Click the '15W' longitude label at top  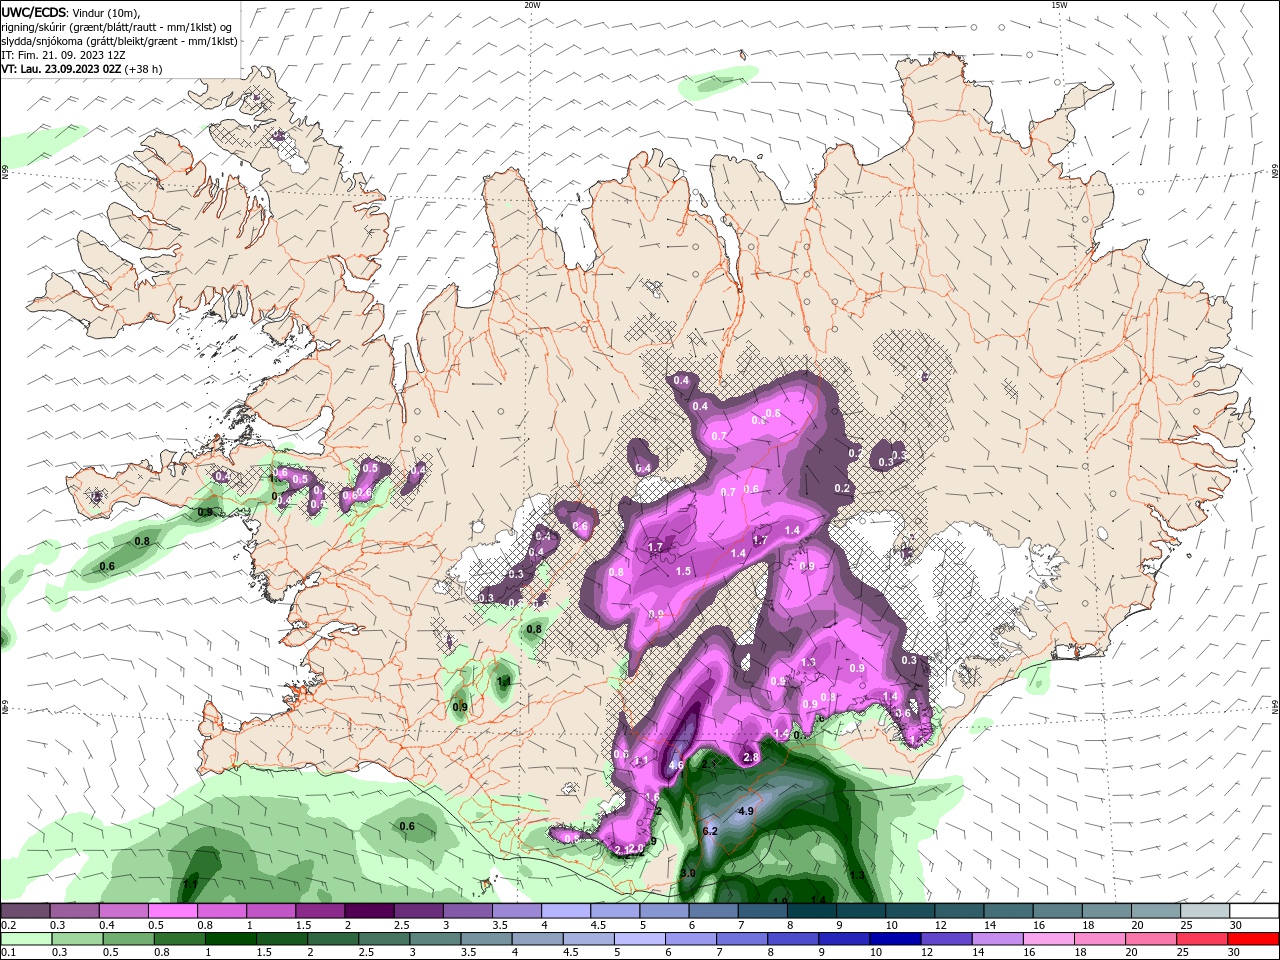coord(1059,5)
